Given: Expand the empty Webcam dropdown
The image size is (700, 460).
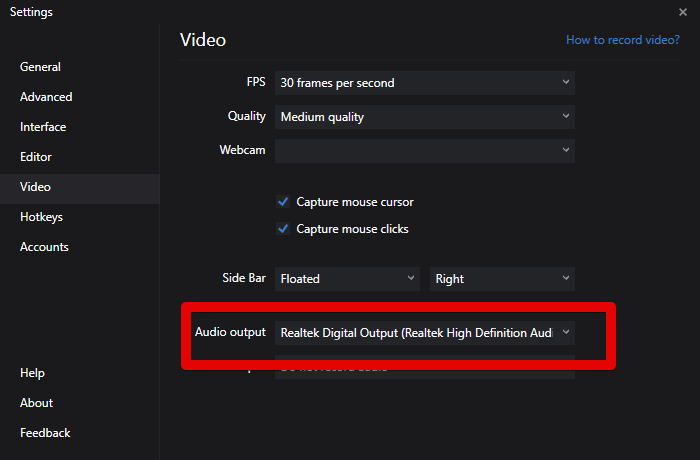Looking at the screenshot, I should click(x=424, y=151).
